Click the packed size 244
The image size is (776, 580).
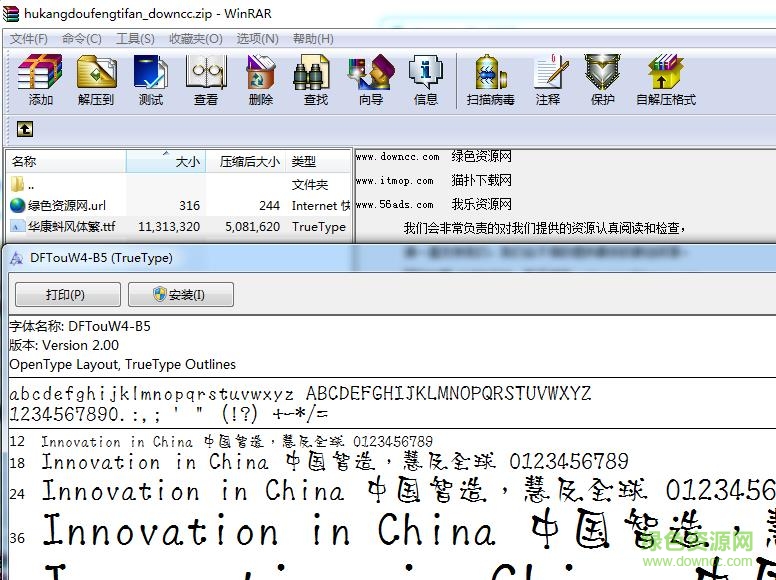pos(270,205)
